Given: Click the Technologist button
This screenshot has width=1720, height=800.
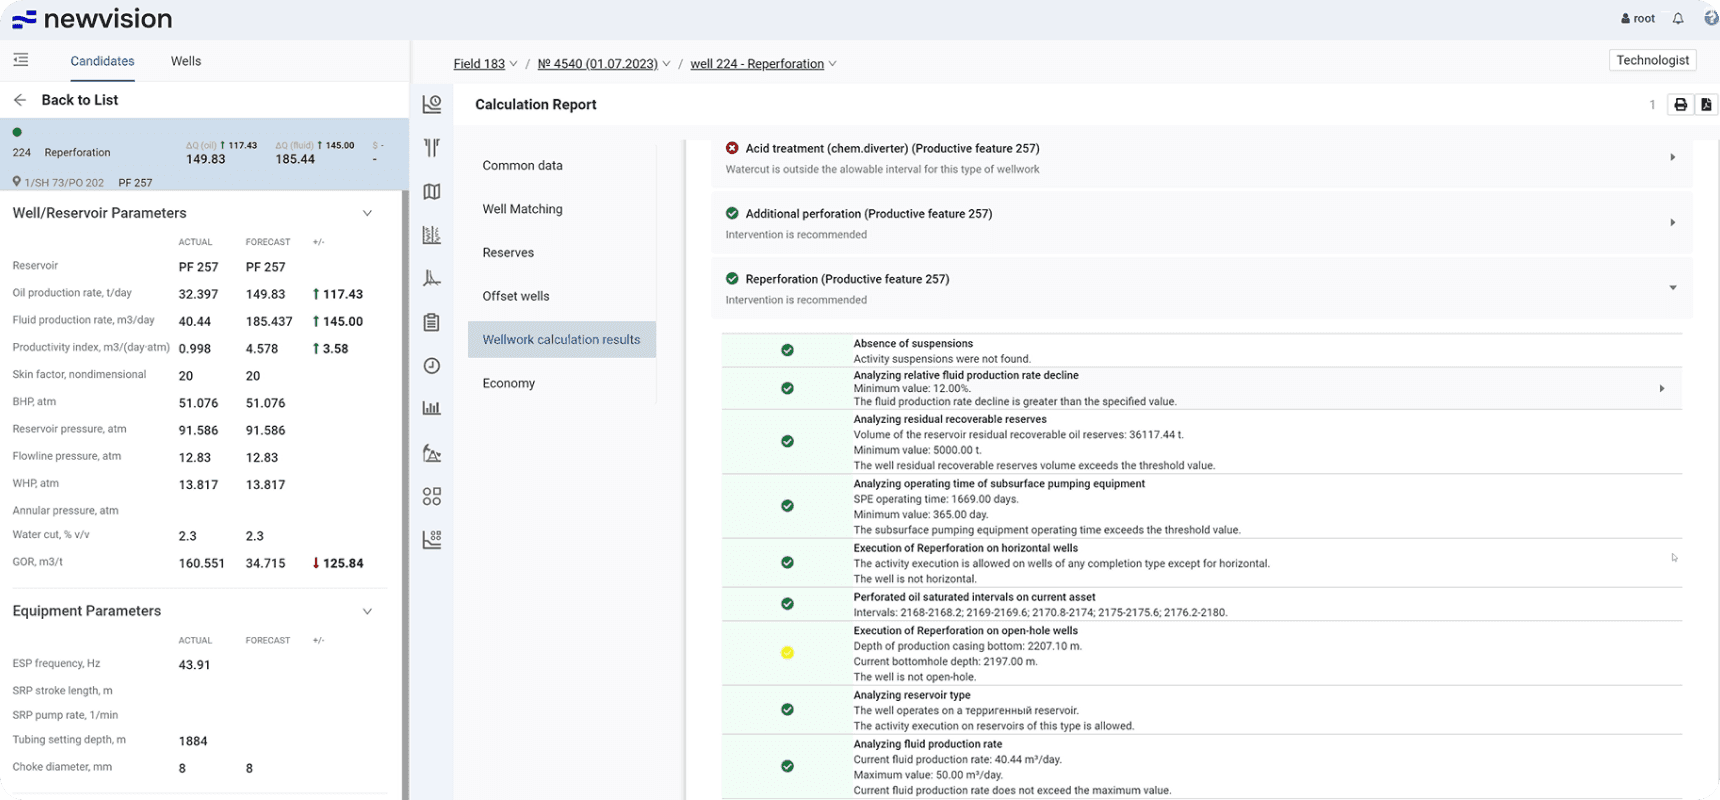Looking at the screenshot, I should point(1652,60).
